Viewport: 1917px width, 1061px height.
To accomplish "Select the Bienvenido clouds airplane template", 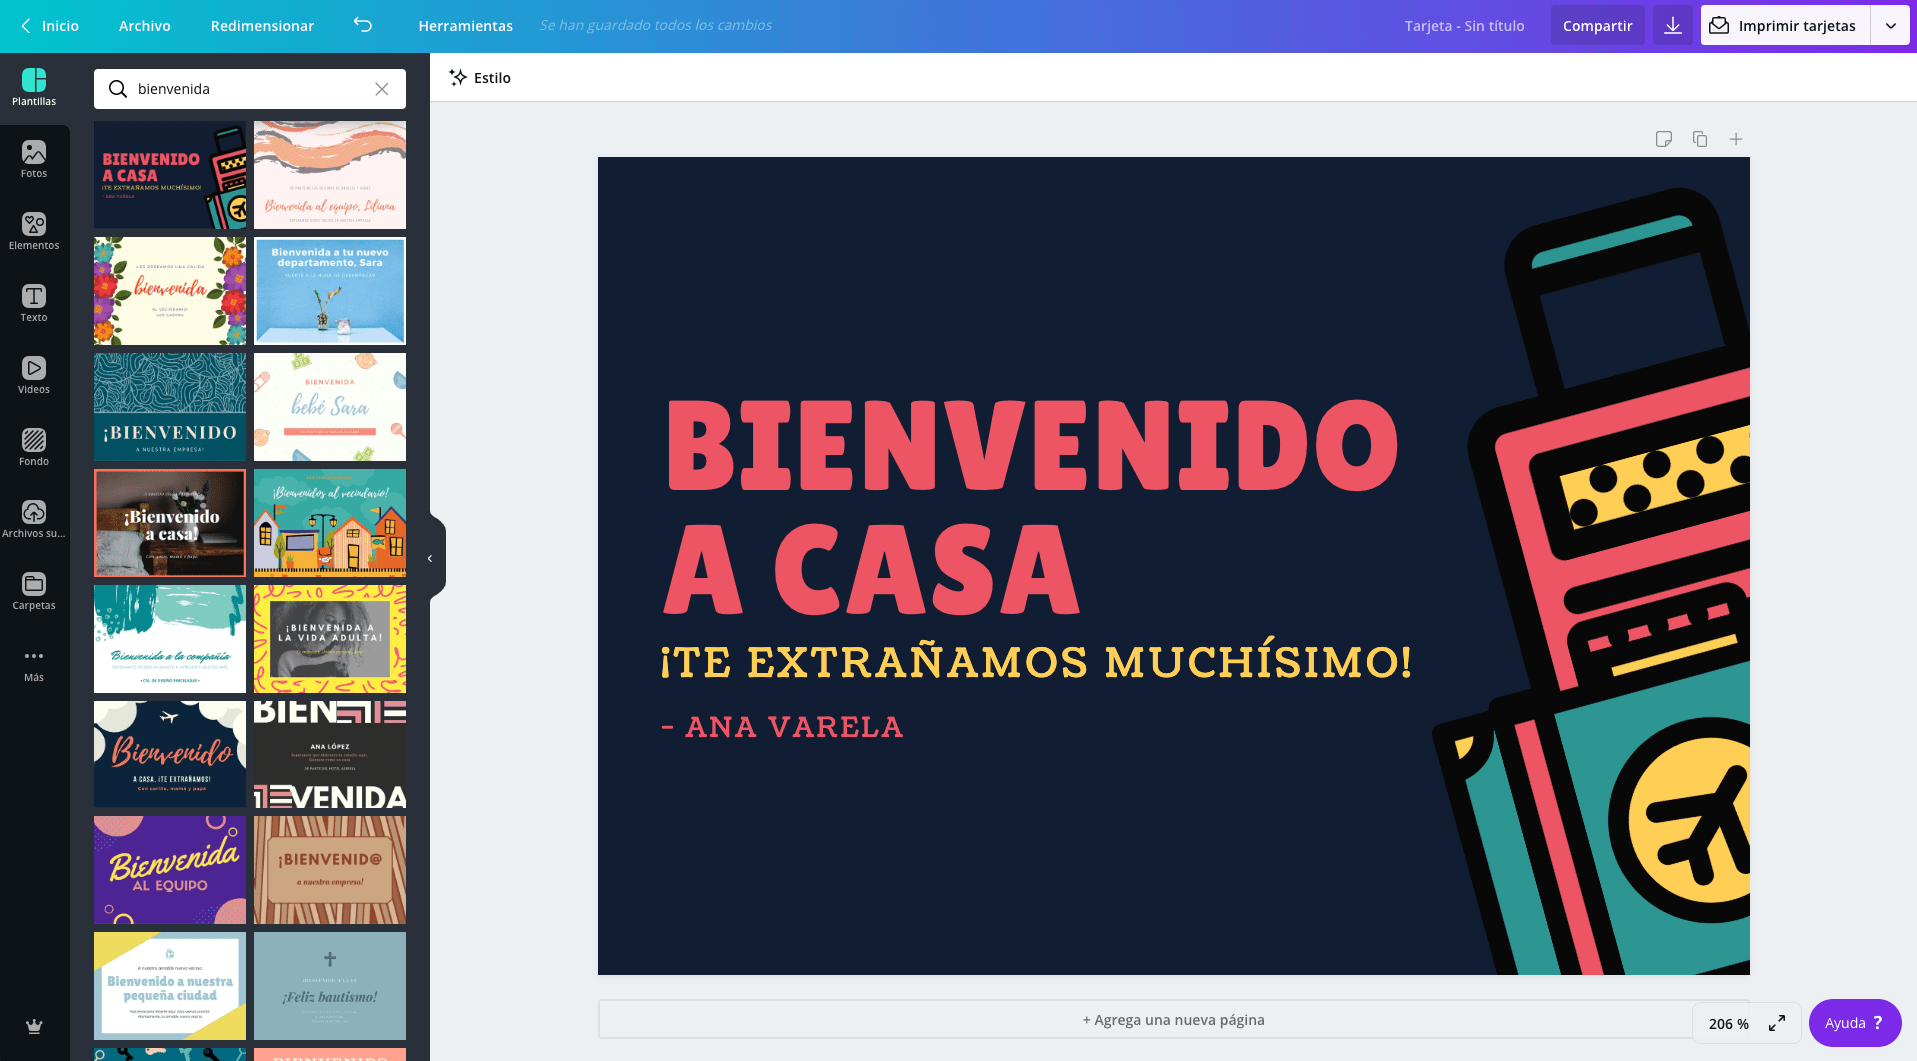I will pyautogui.click(x=170, y=754).
